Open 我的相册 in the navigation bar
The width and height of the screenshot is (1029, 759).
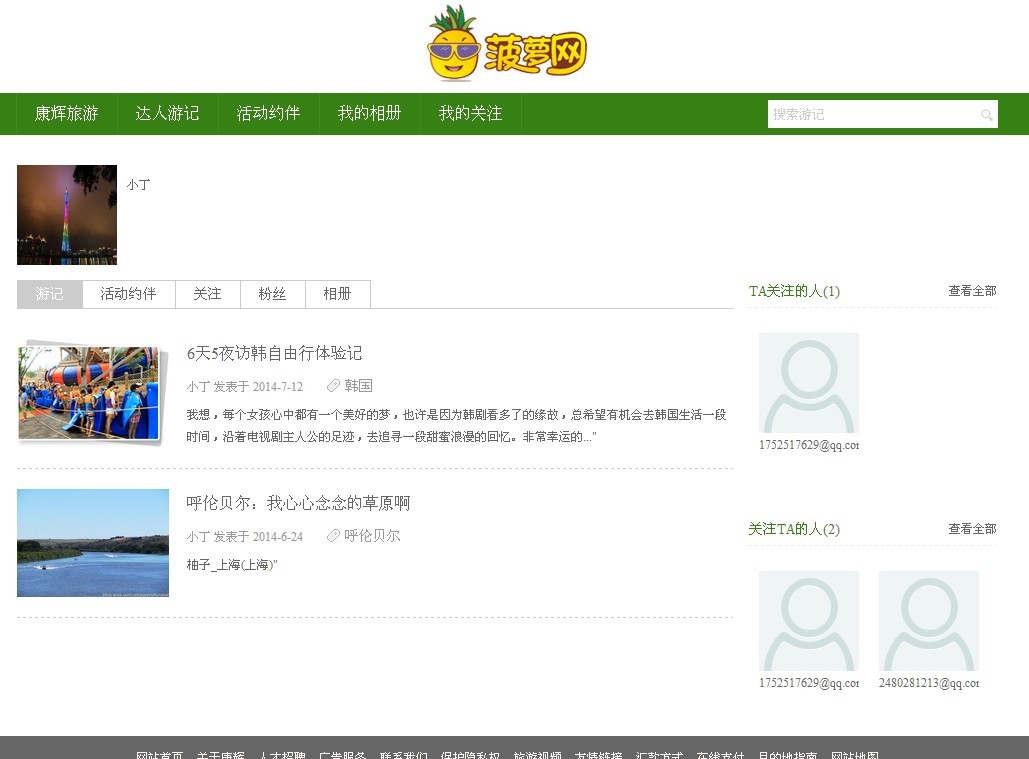pos(369,114)
